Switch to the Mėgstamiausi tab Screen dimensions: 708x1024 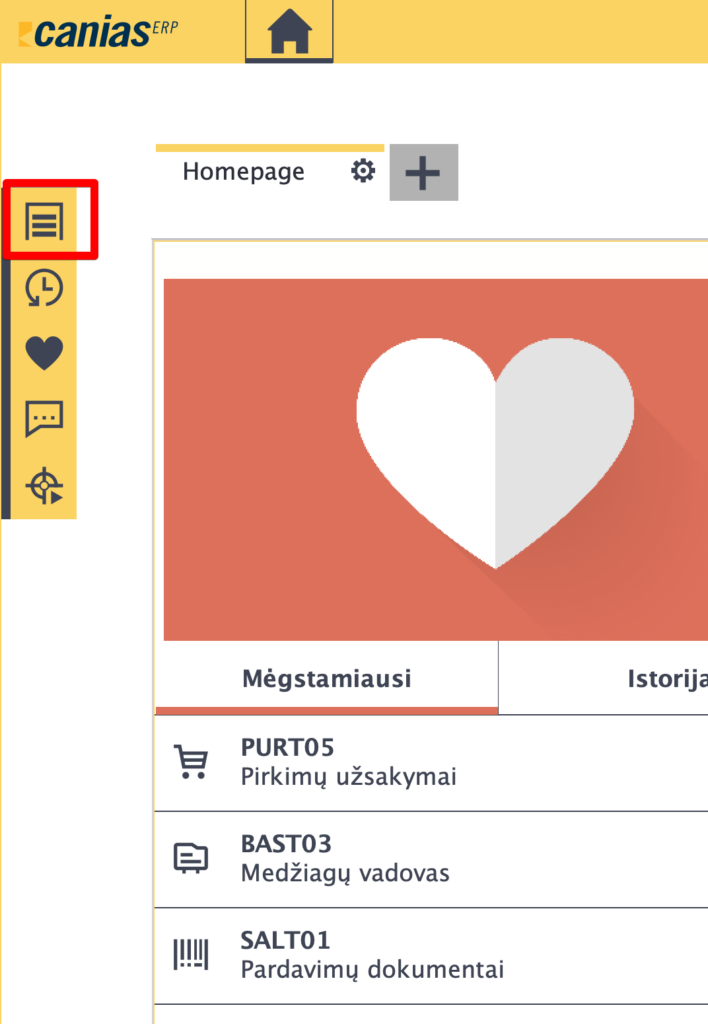click(326, 679)
